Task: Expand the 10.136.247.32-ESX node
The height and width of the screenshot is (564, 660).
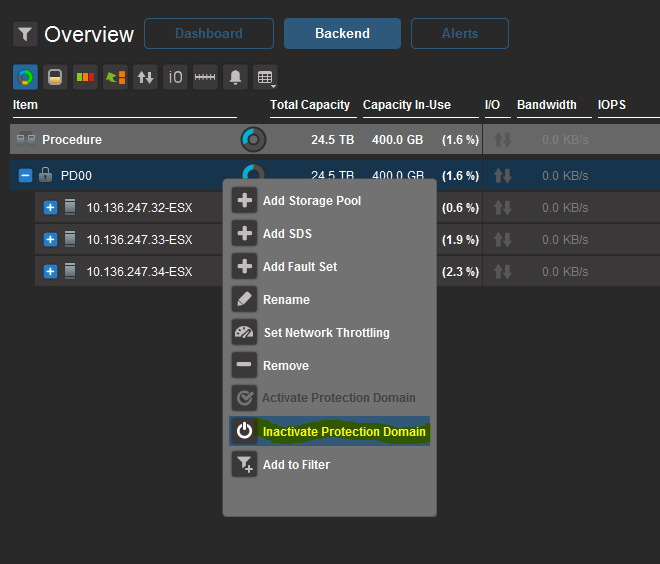Action: (51, 208)
